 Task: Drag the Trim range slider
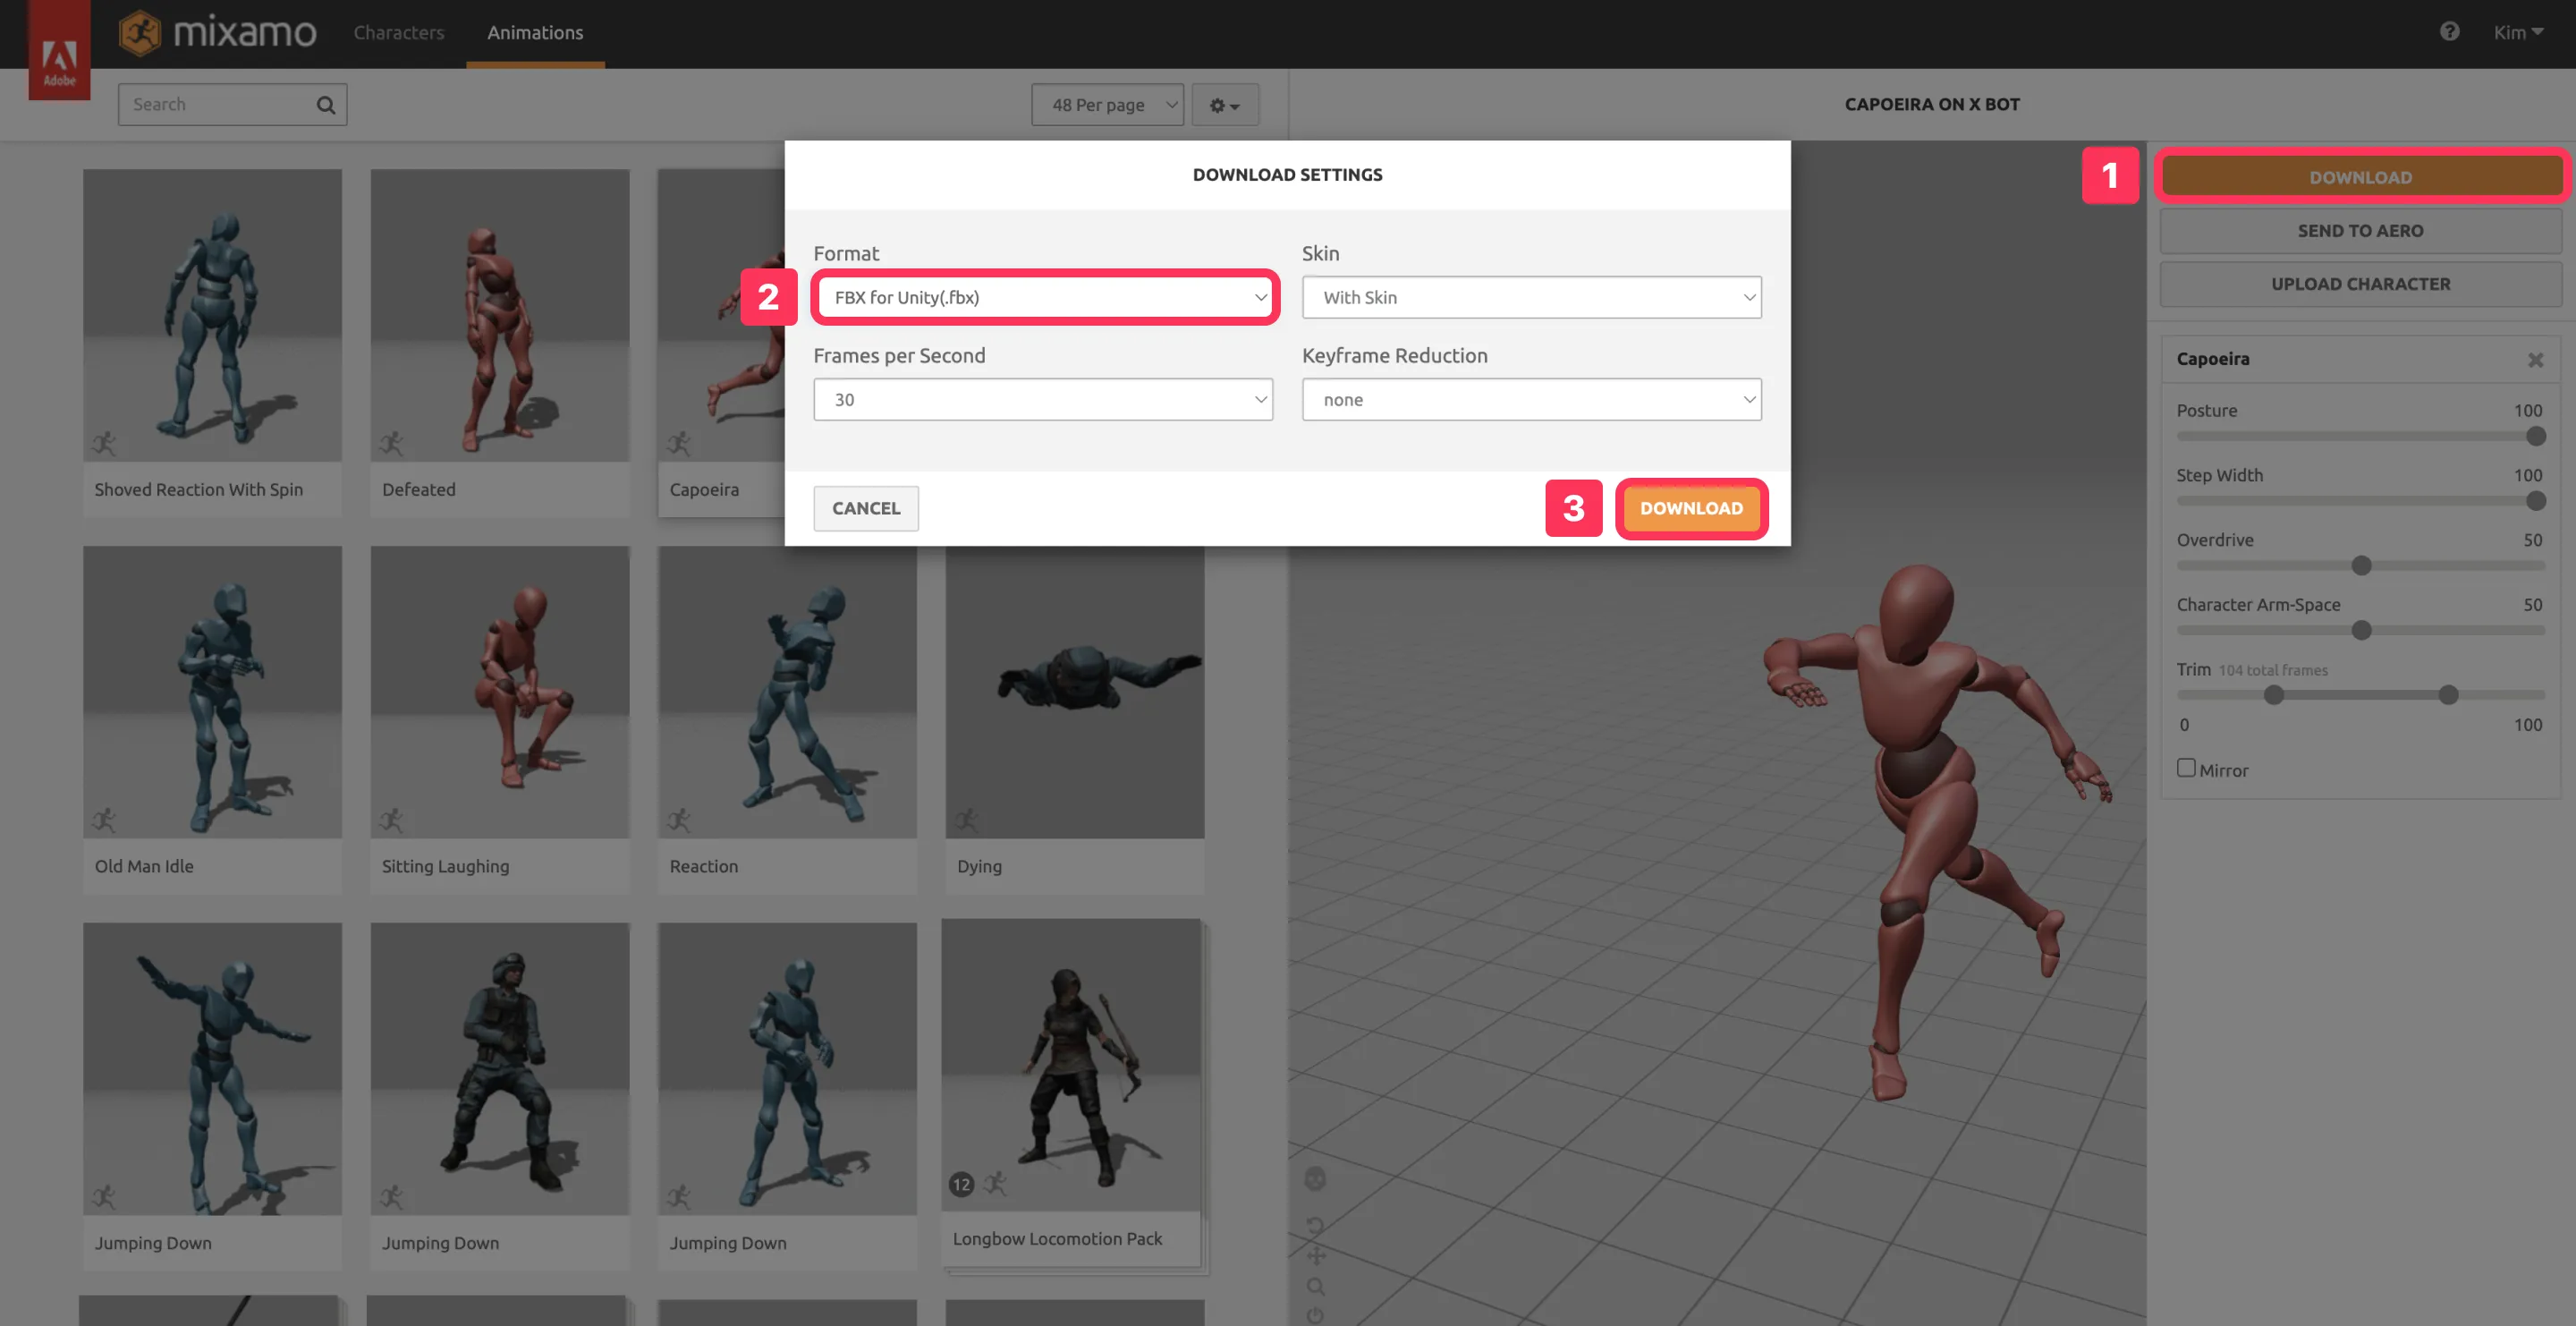pyautogui.click(x=2356, y=693)
